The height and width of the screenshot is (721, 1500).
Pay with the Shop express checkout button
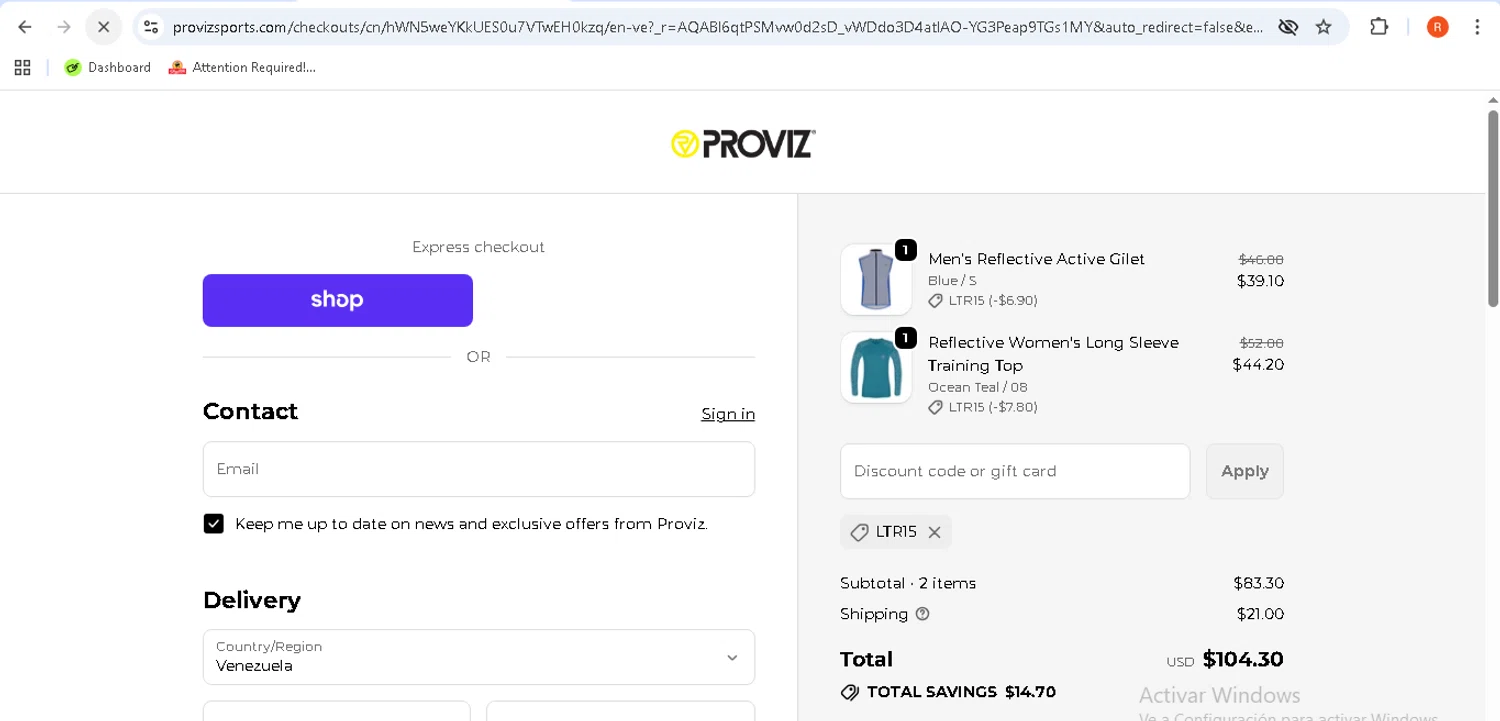pyautogui.click(x=338, y=300)
